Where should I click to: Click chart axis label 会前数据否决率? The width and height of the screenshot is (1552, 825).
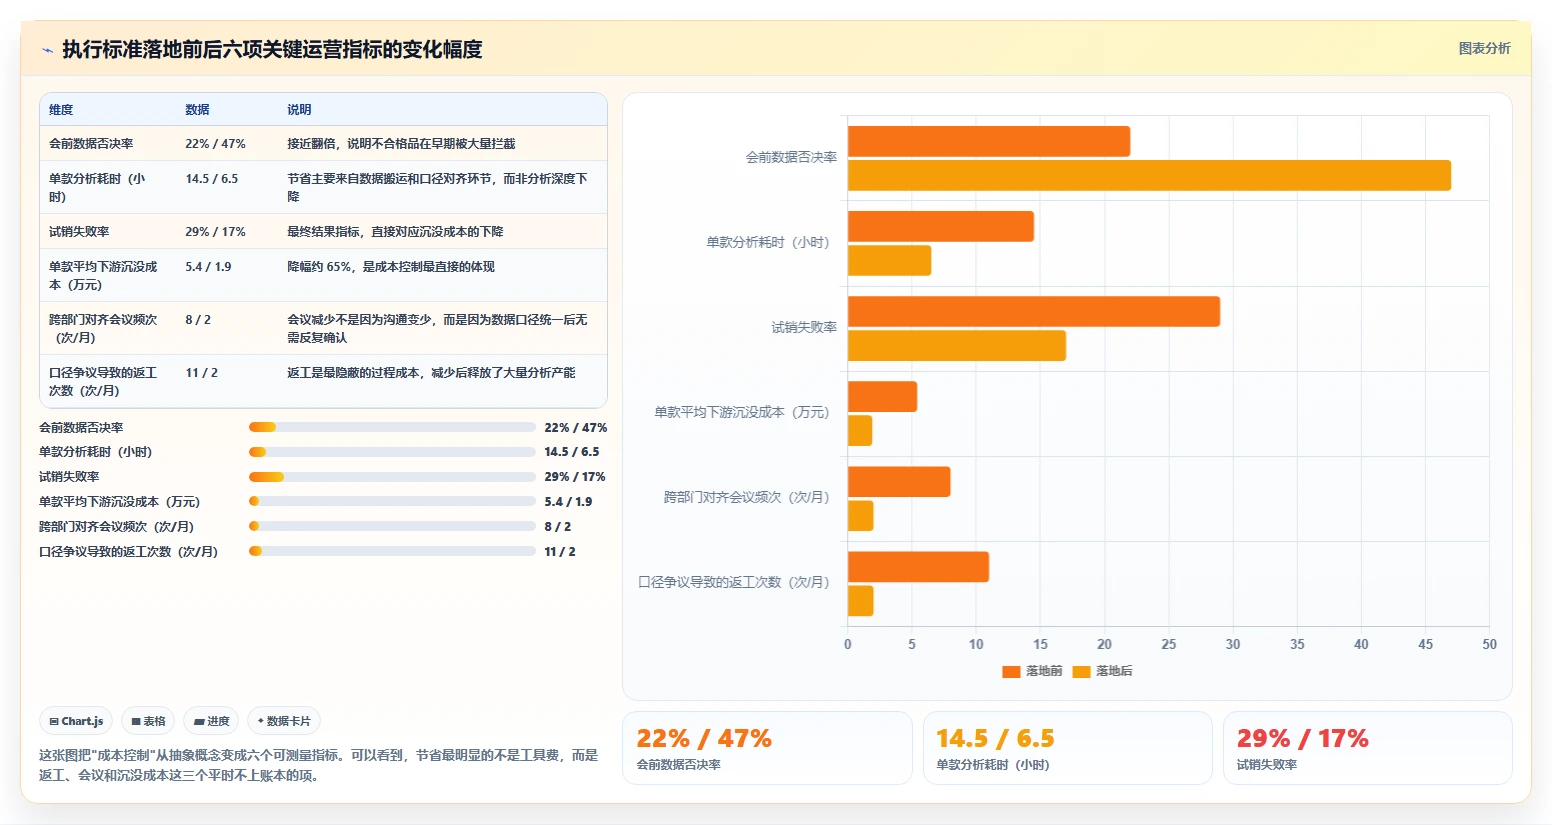click(x=791, y=157)
